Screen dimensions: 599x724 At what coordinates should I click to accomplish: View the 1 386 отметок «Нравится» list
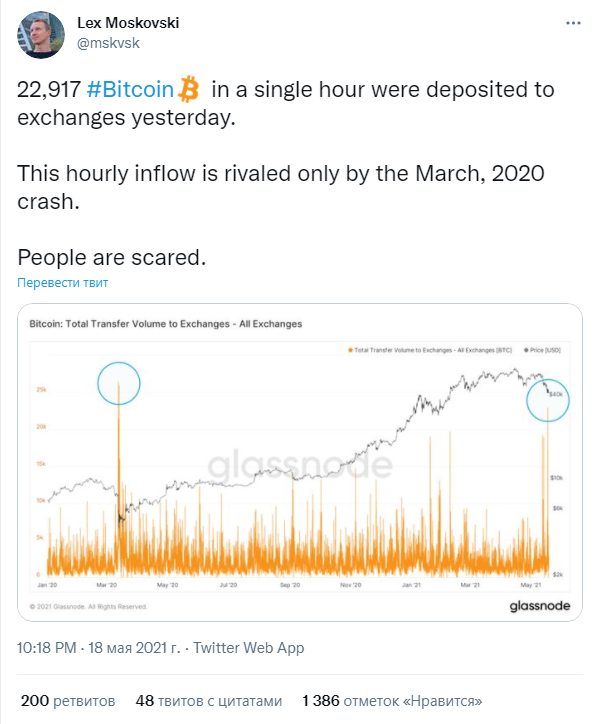tap(392, 701)
